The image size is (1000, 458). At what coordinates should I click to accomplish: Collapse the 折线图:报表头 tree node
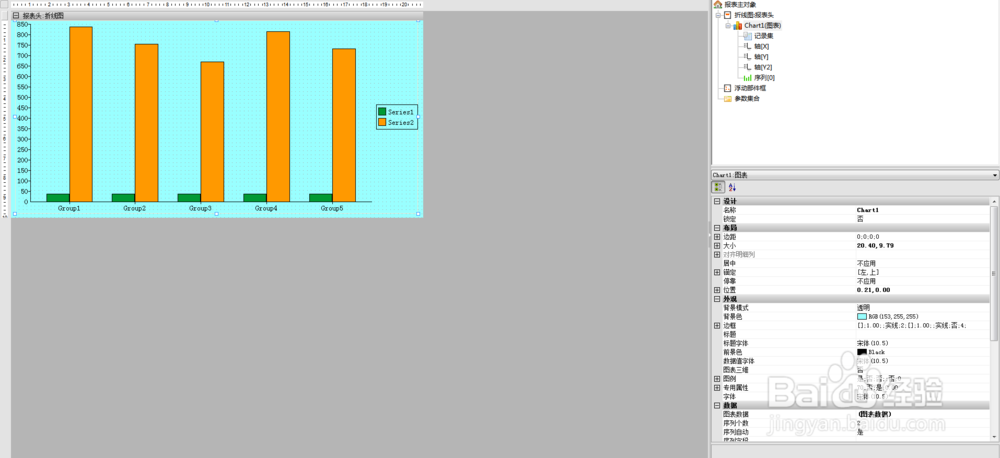click(719, 15)
